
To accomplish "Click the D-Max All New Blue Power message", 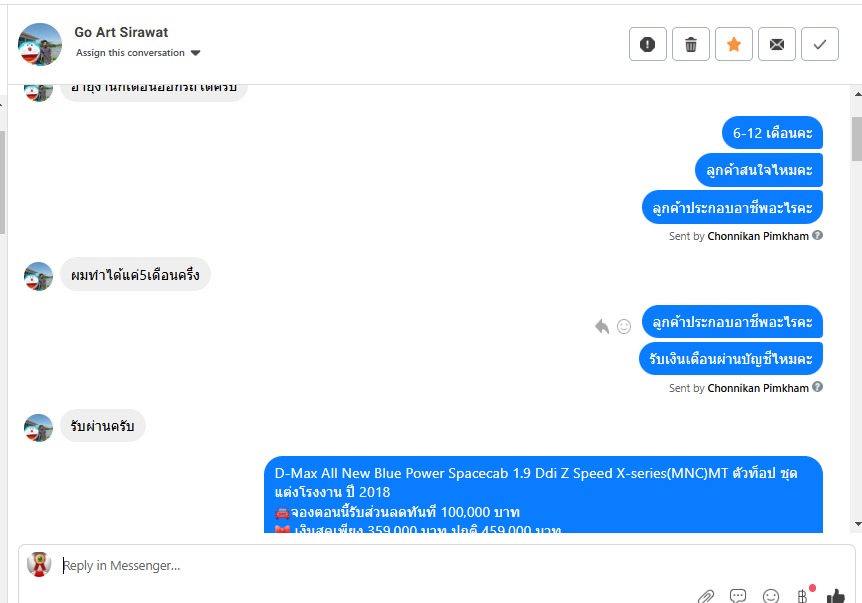I will pyautogui.click(x=543, y=495).
